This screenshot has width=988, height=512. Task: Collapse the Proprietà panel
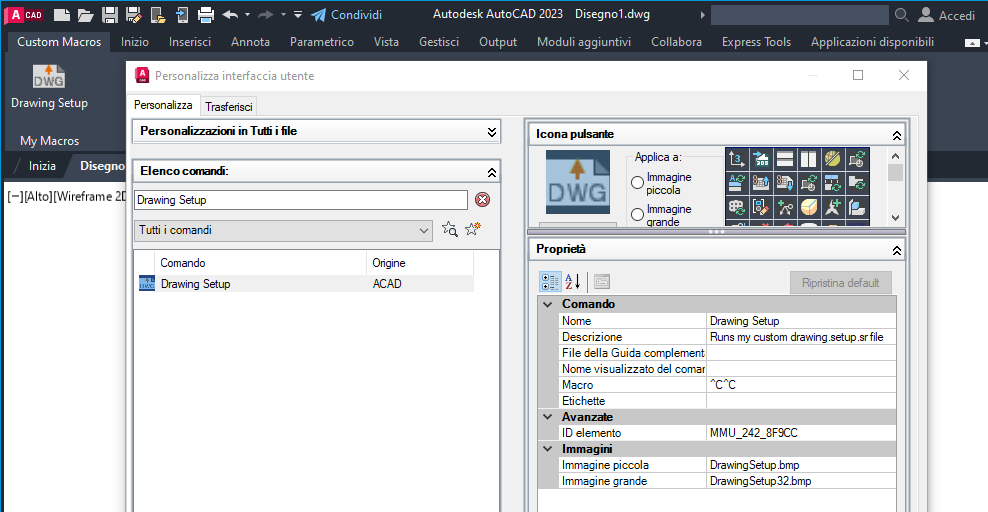click(897, 250)
